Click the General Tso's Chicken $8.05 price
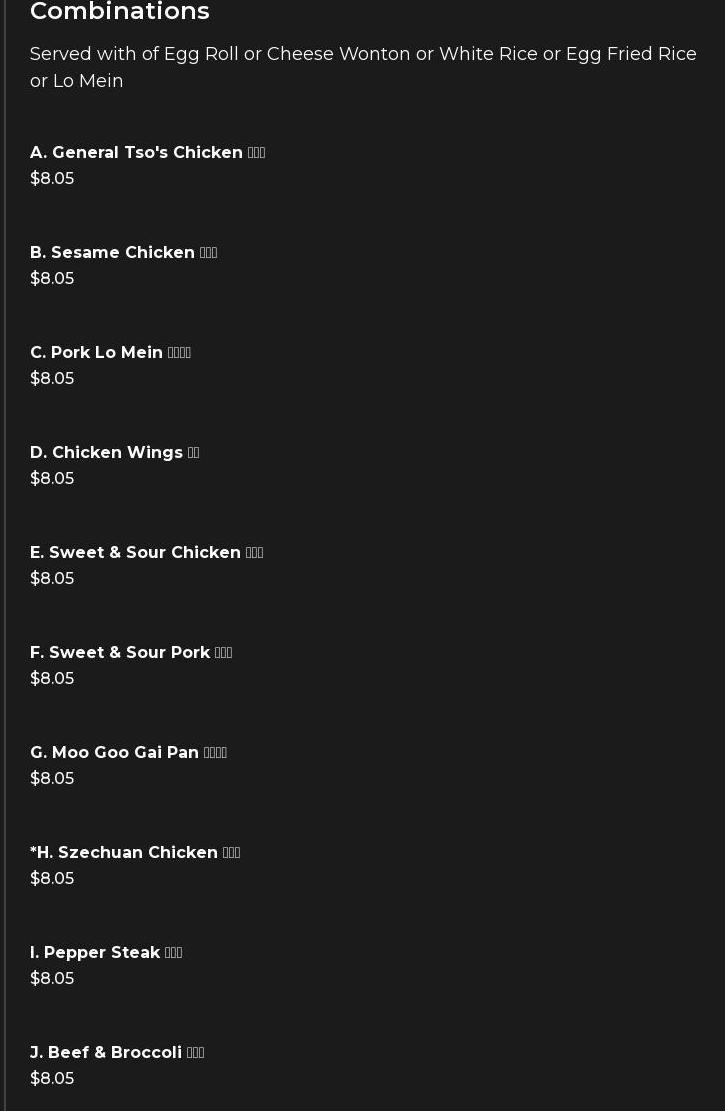The width and height of the screenshot is (725, 1111). pos(52,179)
